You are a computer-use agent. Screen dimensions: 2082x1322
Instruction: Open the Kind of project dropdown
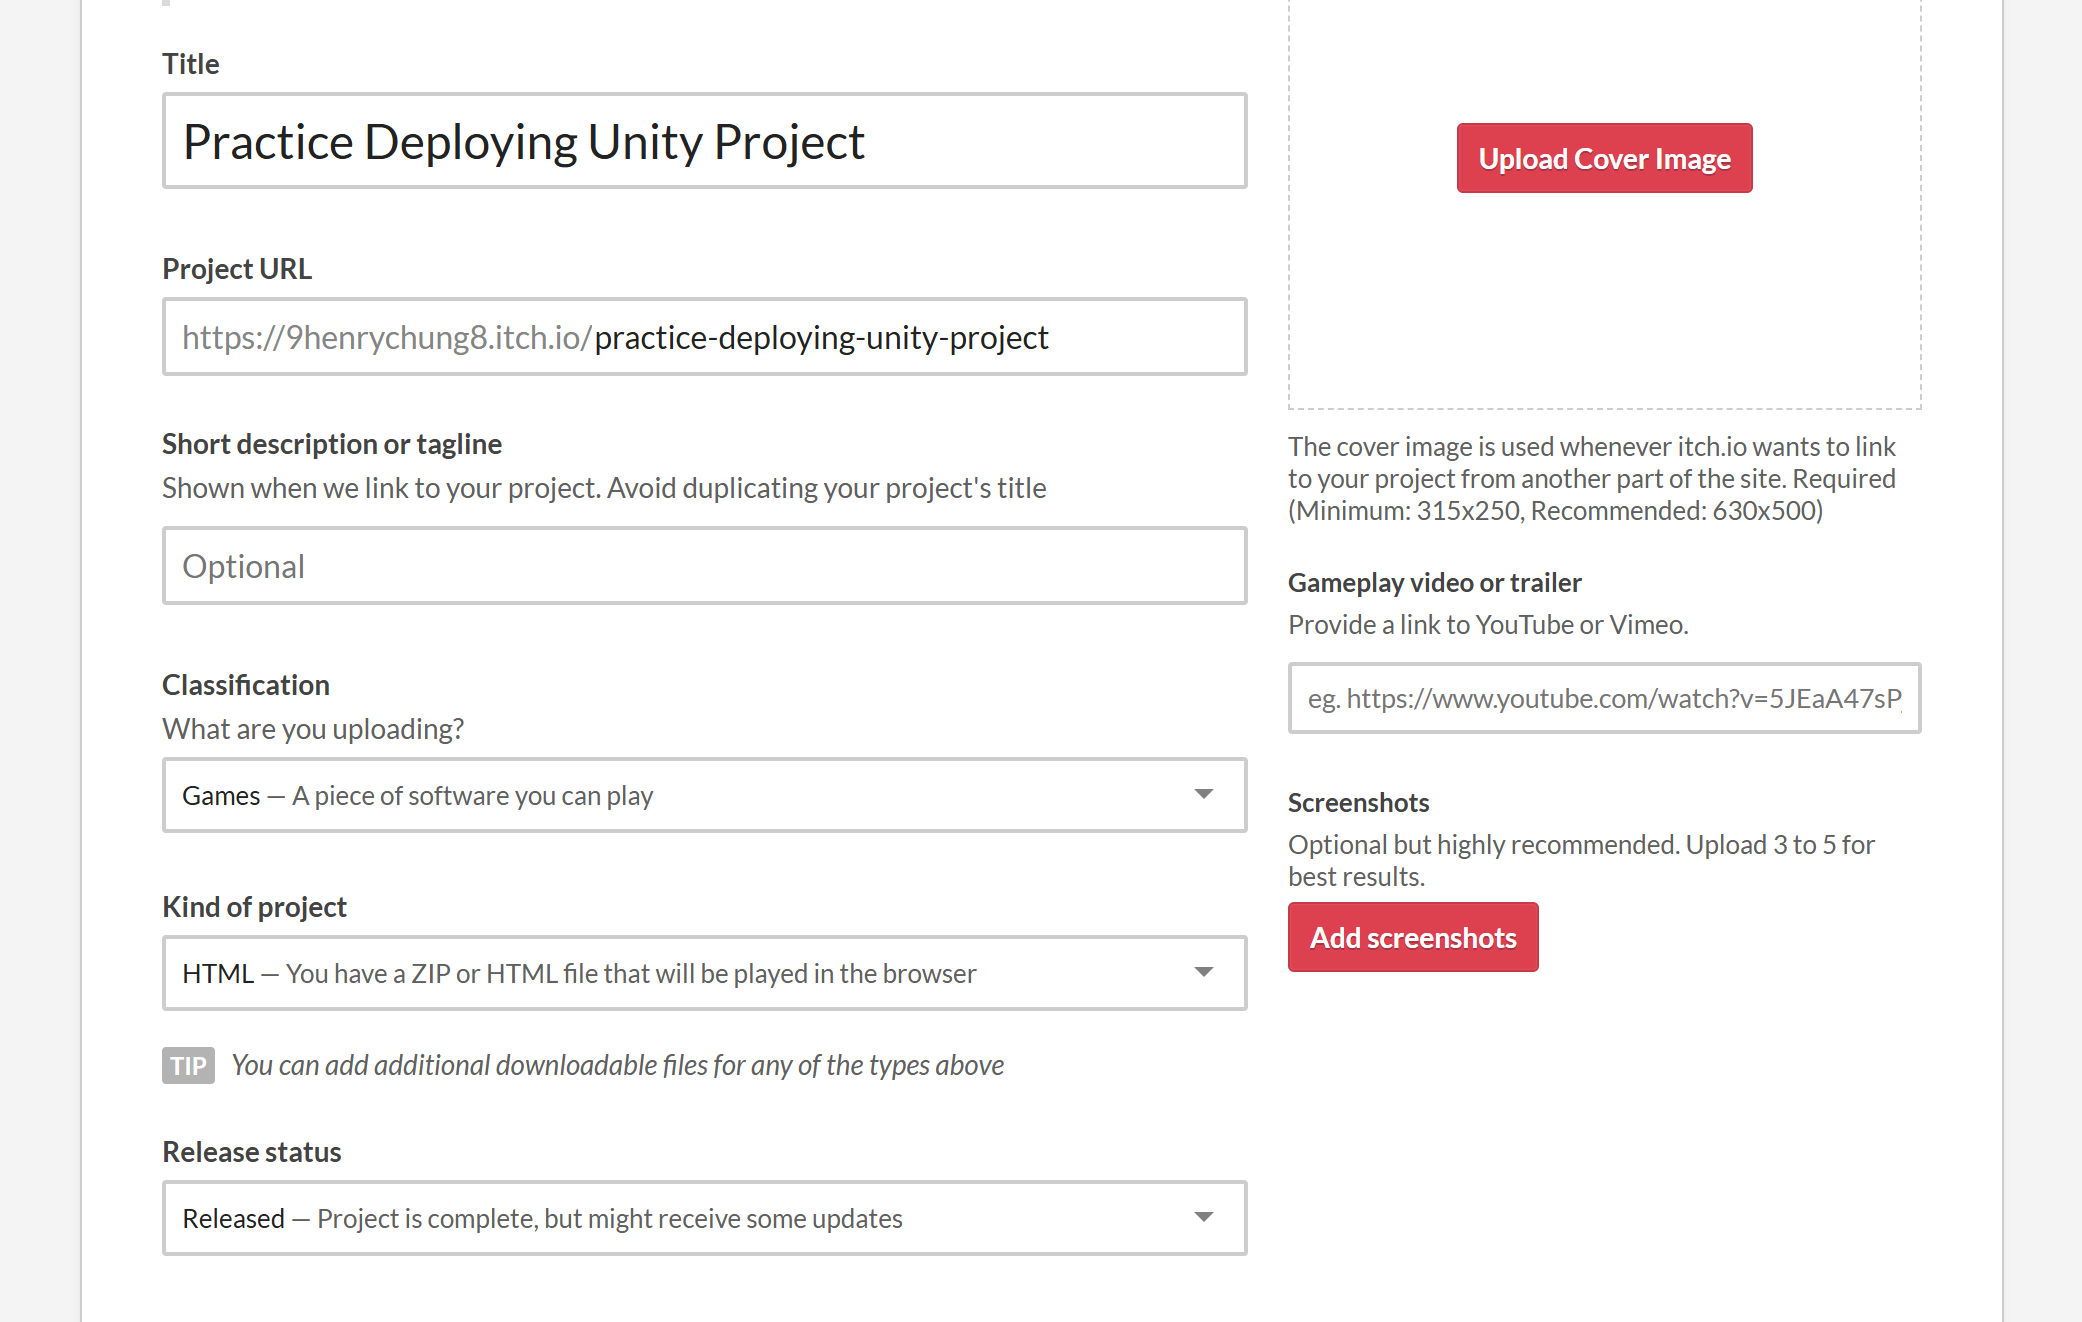(704, 973)
